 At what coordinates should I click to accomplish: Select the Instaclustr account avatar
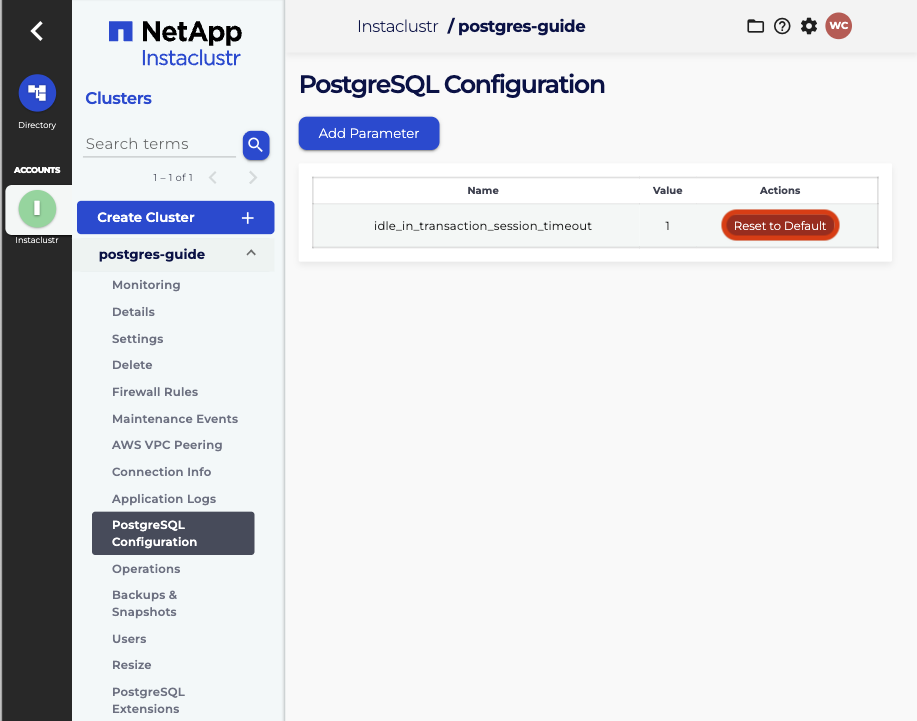(x=37, y=208)
